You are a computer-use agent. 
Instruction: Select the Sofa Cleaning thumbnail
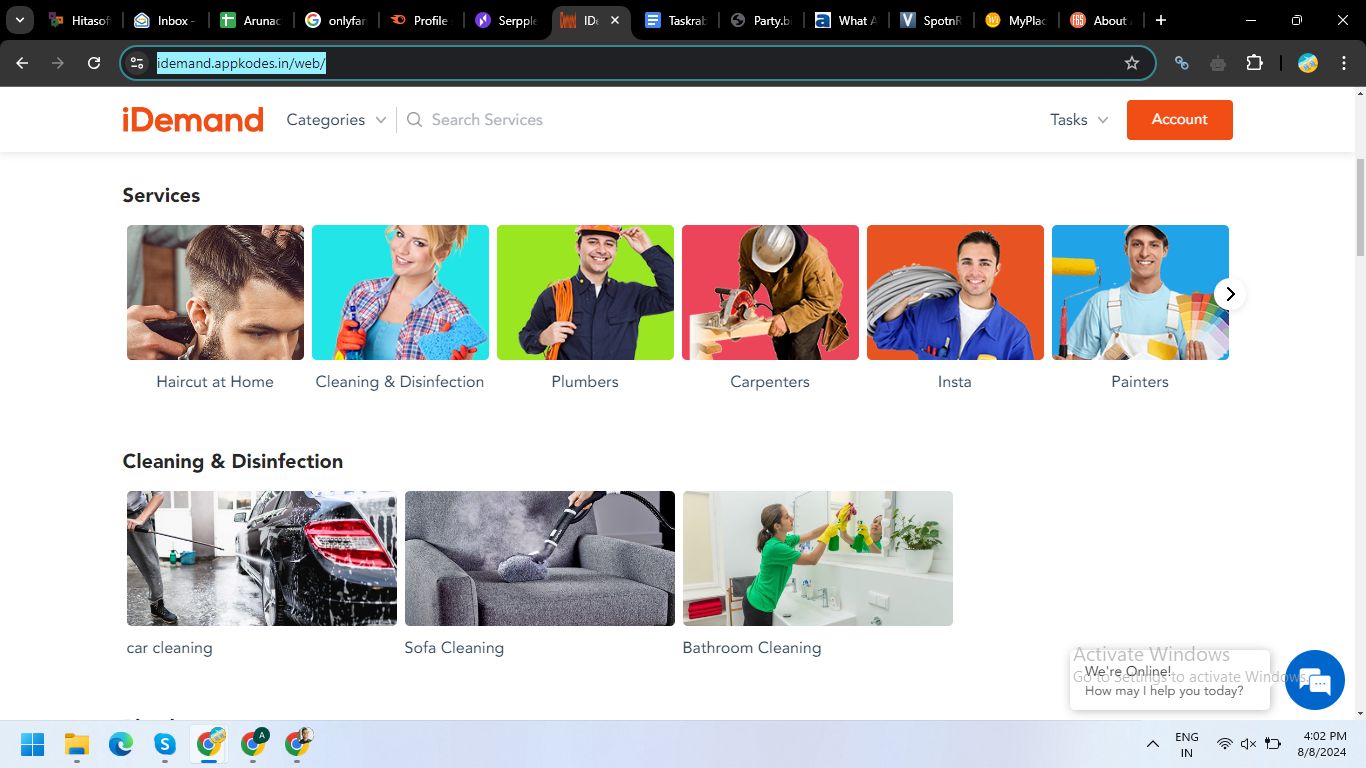click(539, 558)
